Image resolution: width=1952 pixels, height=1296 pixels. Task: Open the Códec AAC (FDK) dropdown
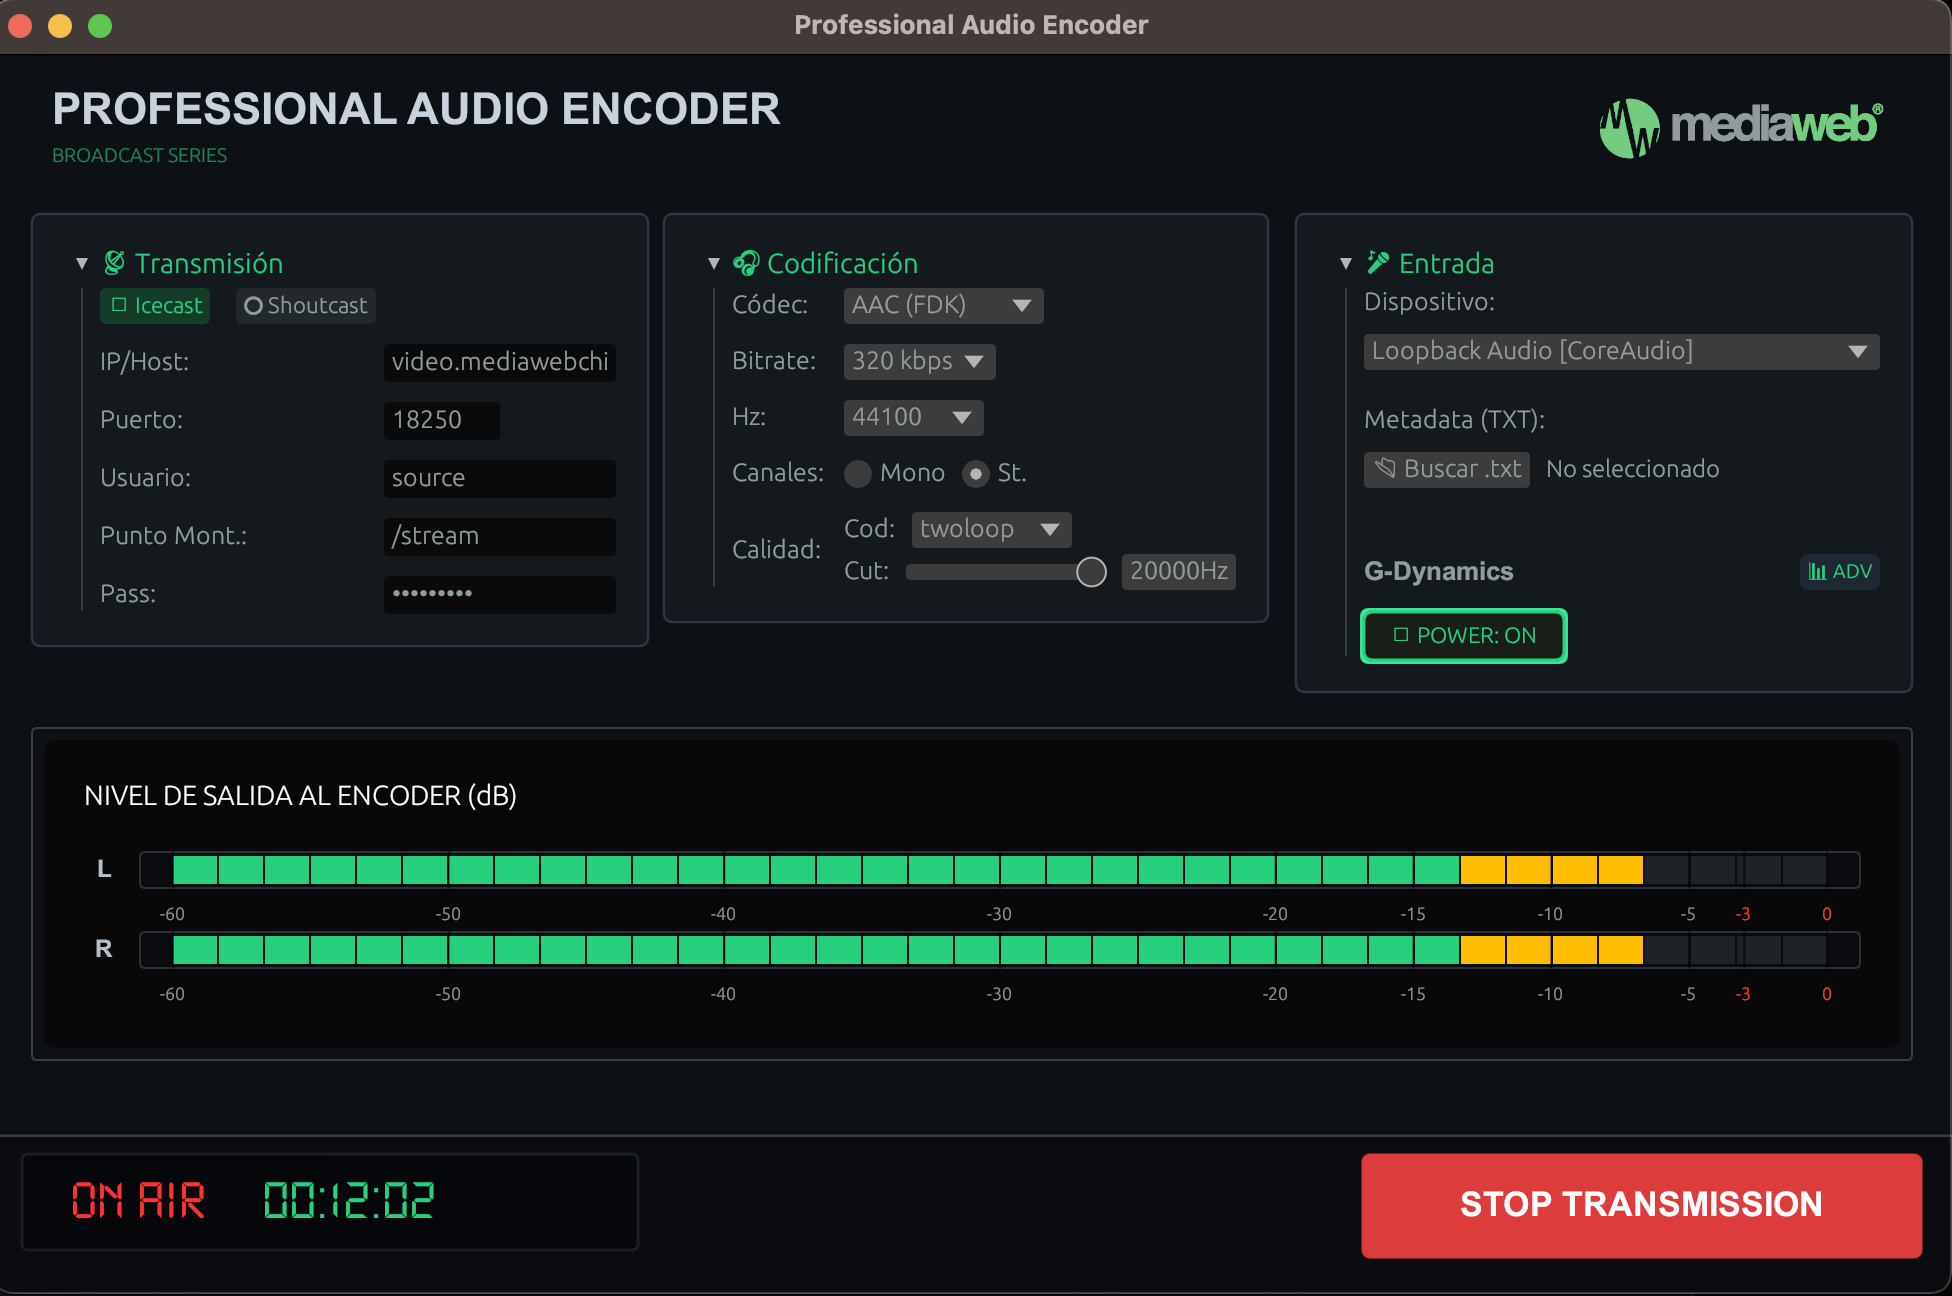point(942,305)
